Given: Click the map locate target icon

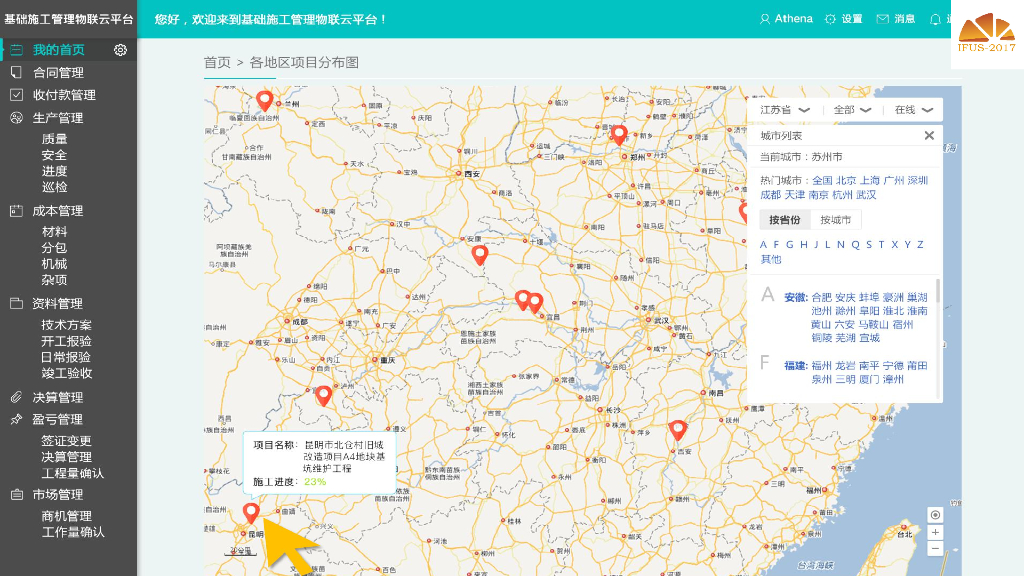Looking at the screenshot, I should [x=935, y=515].
